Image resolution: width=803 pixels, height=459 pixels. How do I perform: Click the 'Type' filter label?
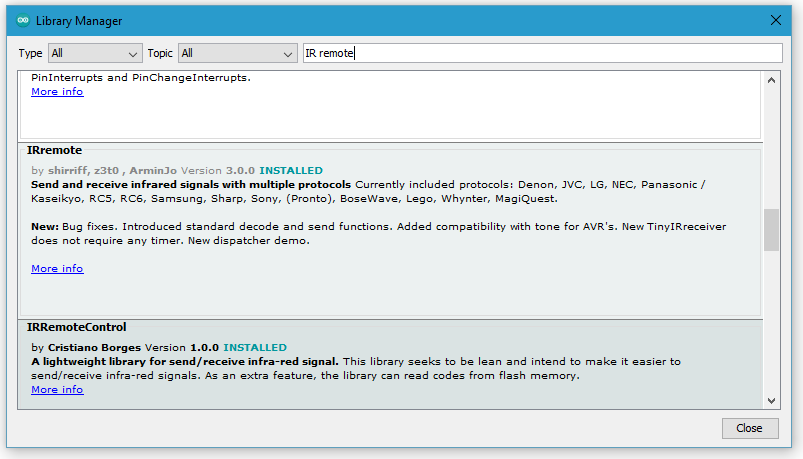30,53
